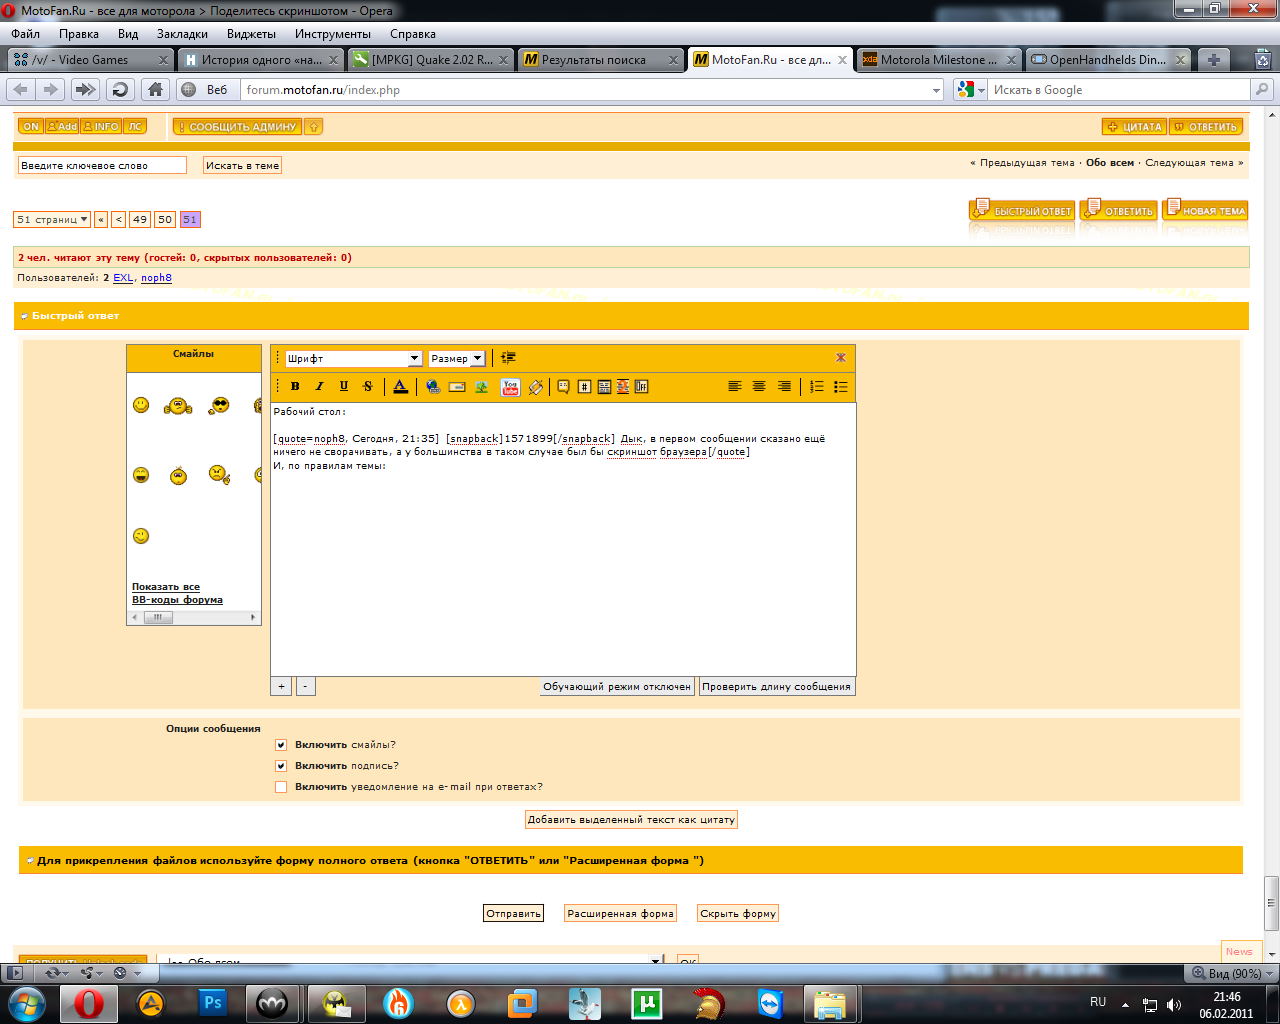Viewport: 1280px width, 1024px height.
Task: Reload the page in Opera toolbar
Action: [120, 89]
